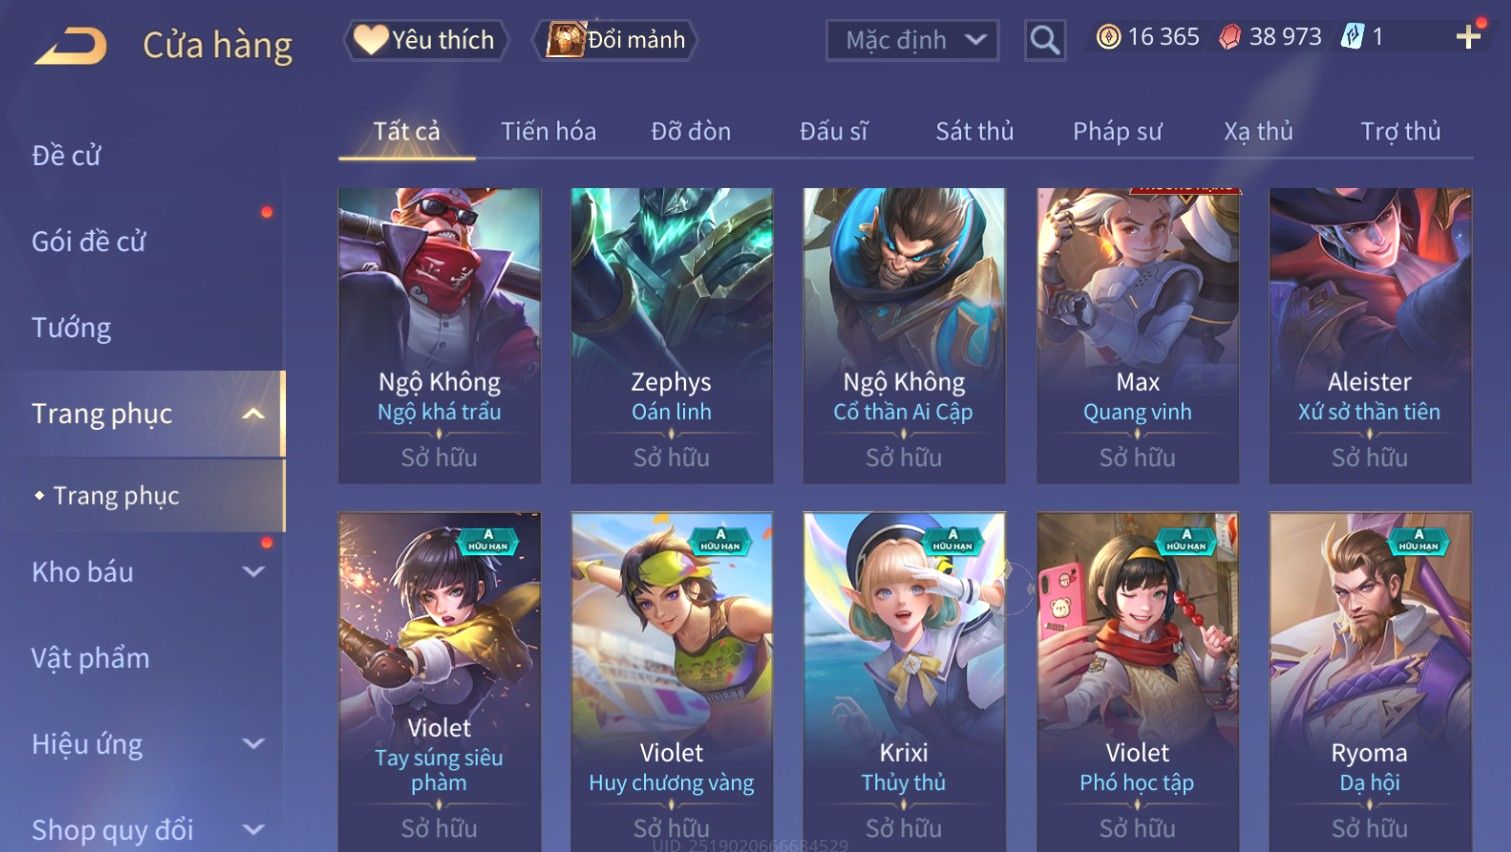Click the gold coin balance icon
This screenshot has height=852, width=1511.
(x=1108, y=37)
